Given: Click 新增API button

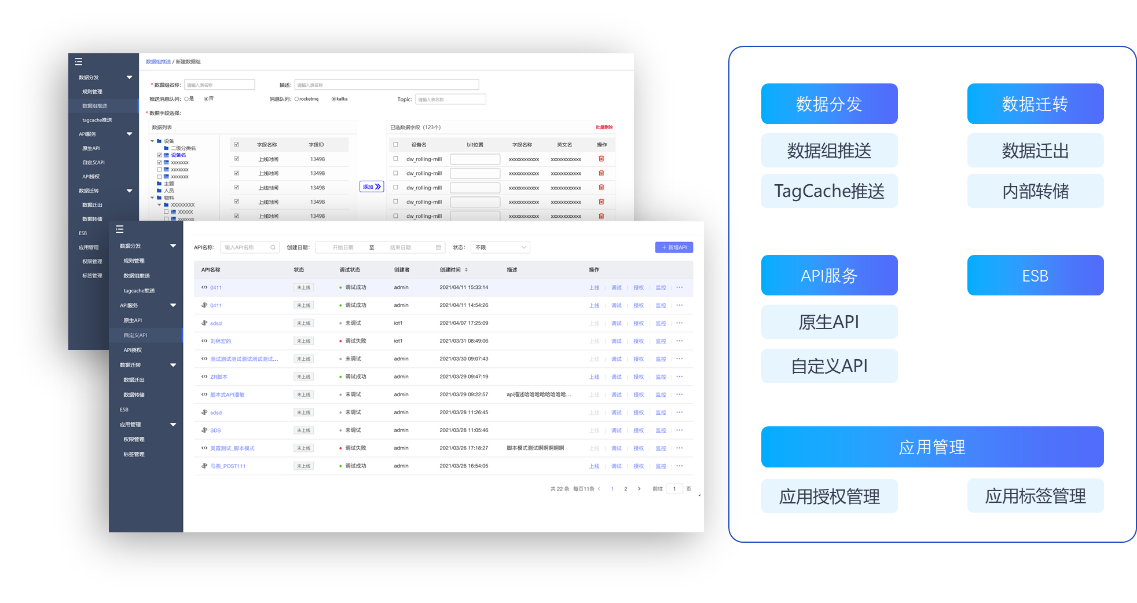Looking at the screenshot, I should 674,247.
